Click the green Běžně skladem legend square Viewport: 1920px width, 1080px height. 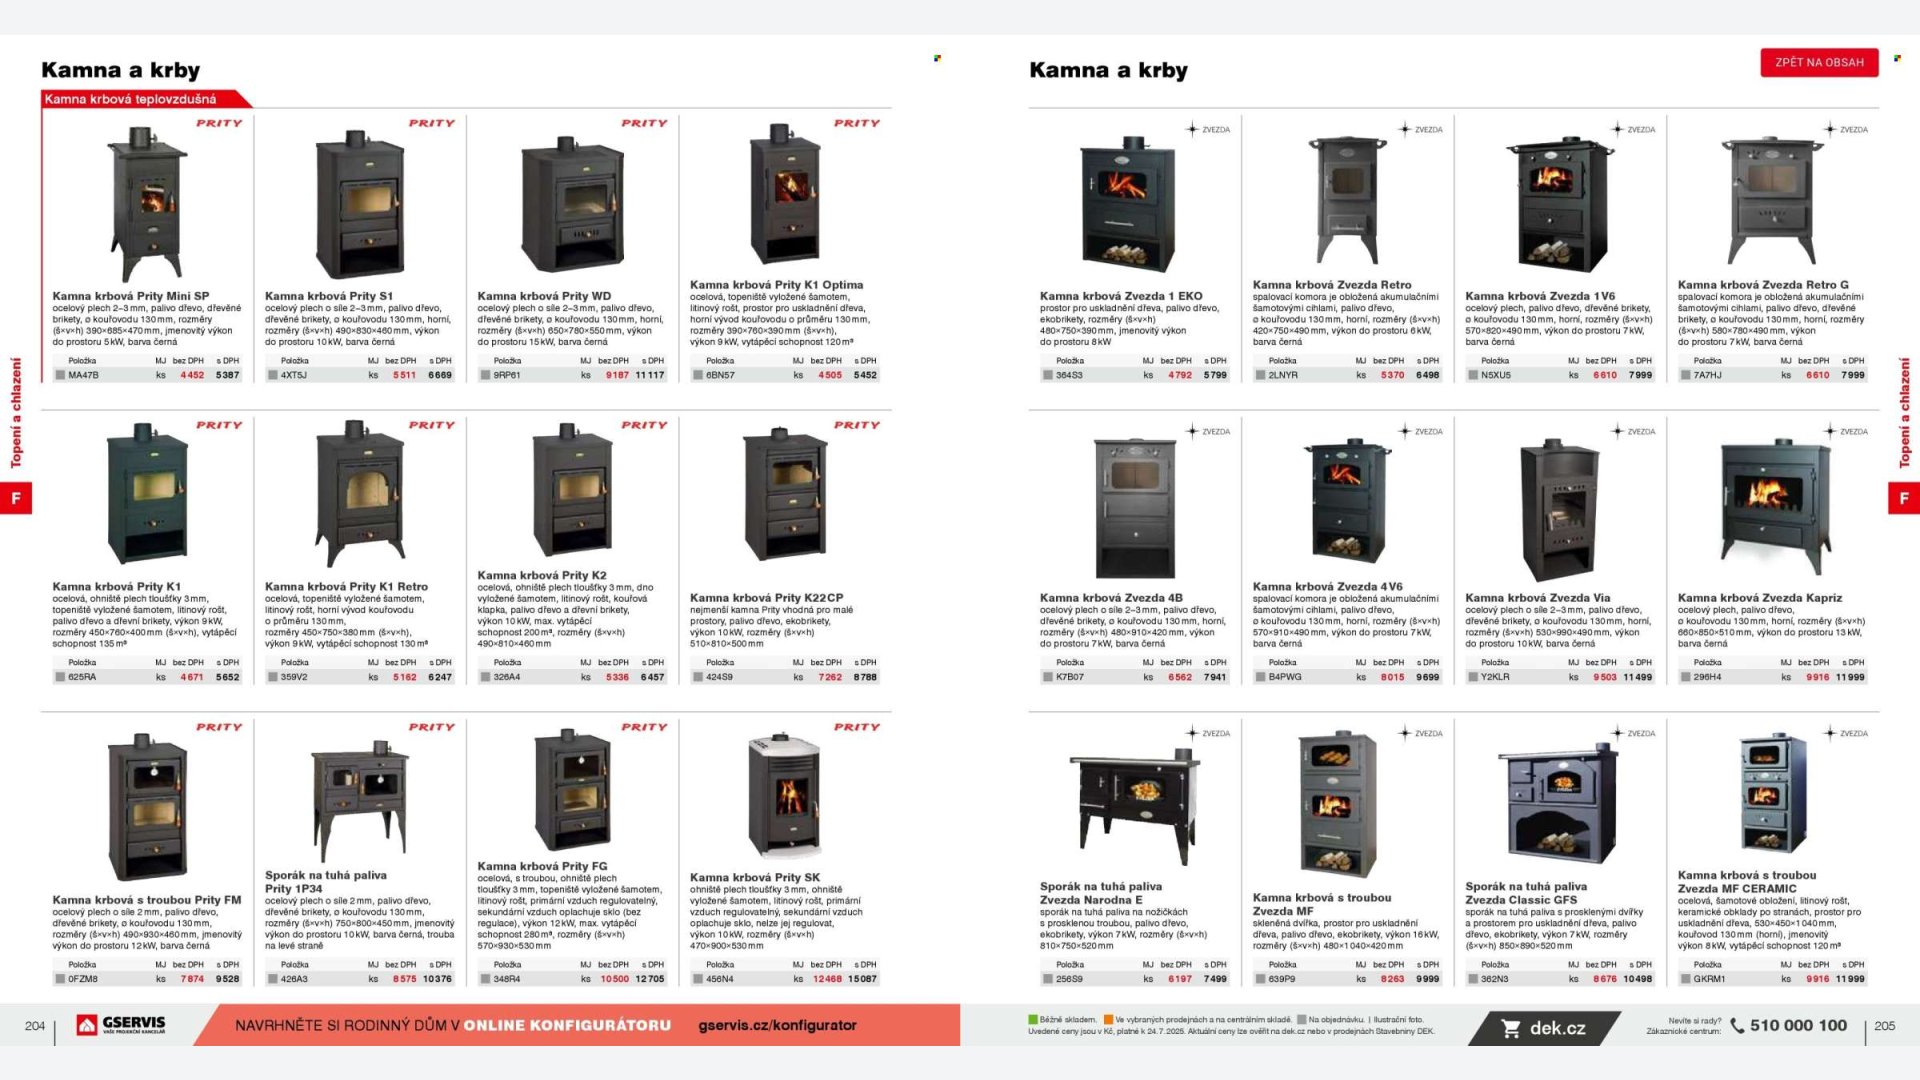(1033, 1020)
